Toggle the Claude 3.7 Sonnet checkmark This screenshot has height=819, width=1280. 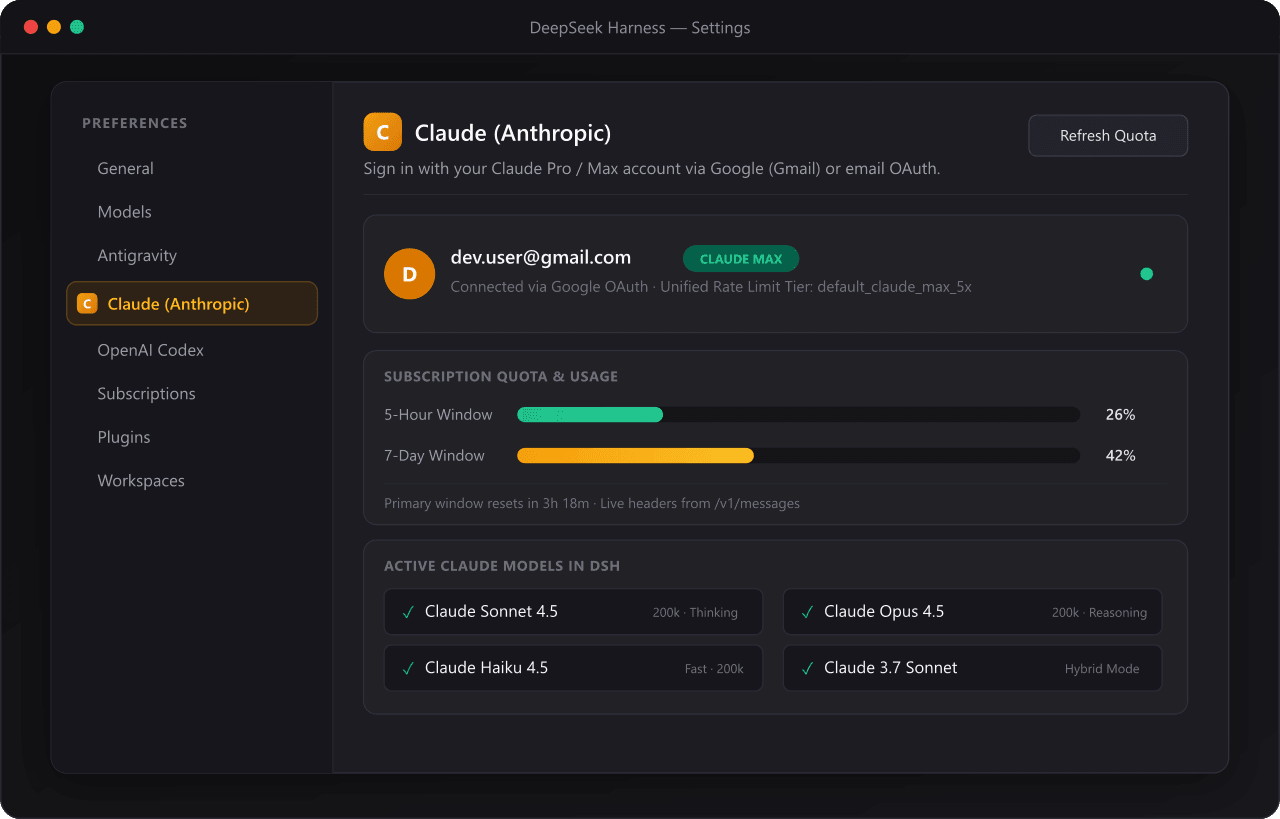tap(807, 668)
